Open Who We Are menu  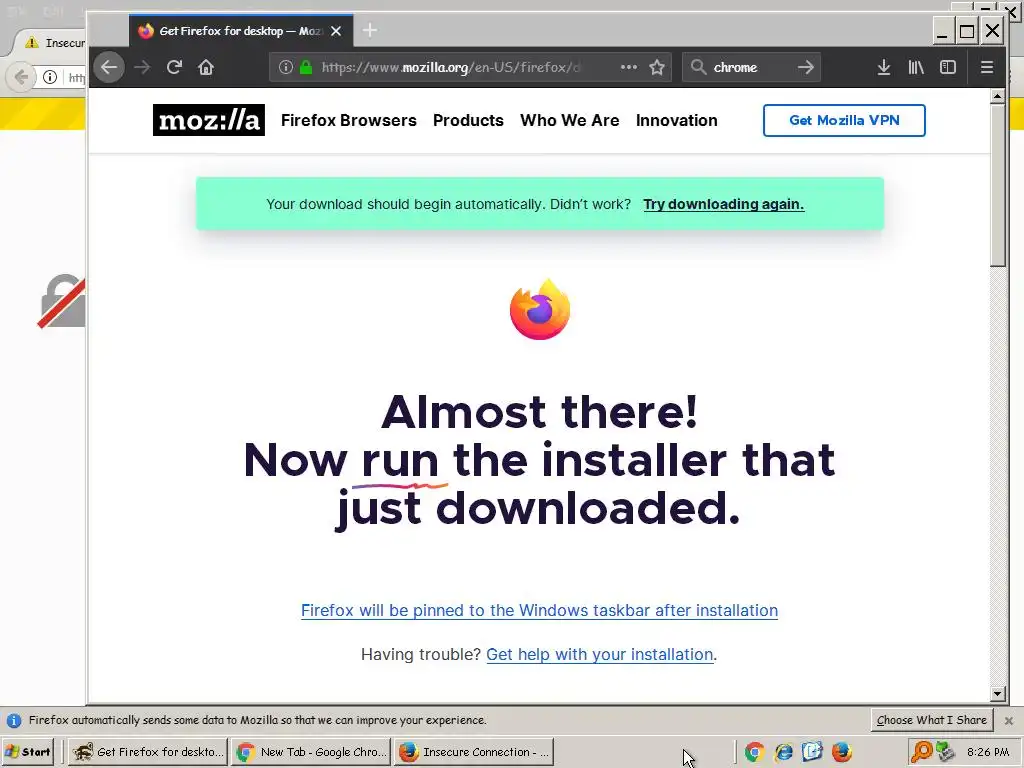click(569, 120)
